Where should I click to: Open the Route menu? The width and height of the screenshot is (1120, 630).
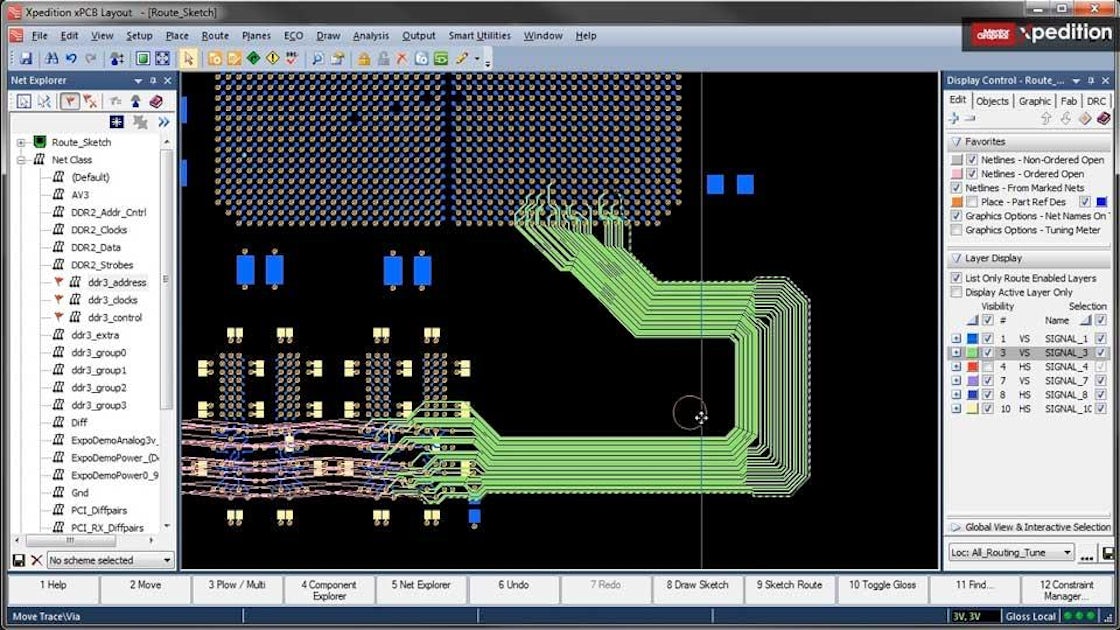coord(215,35)
